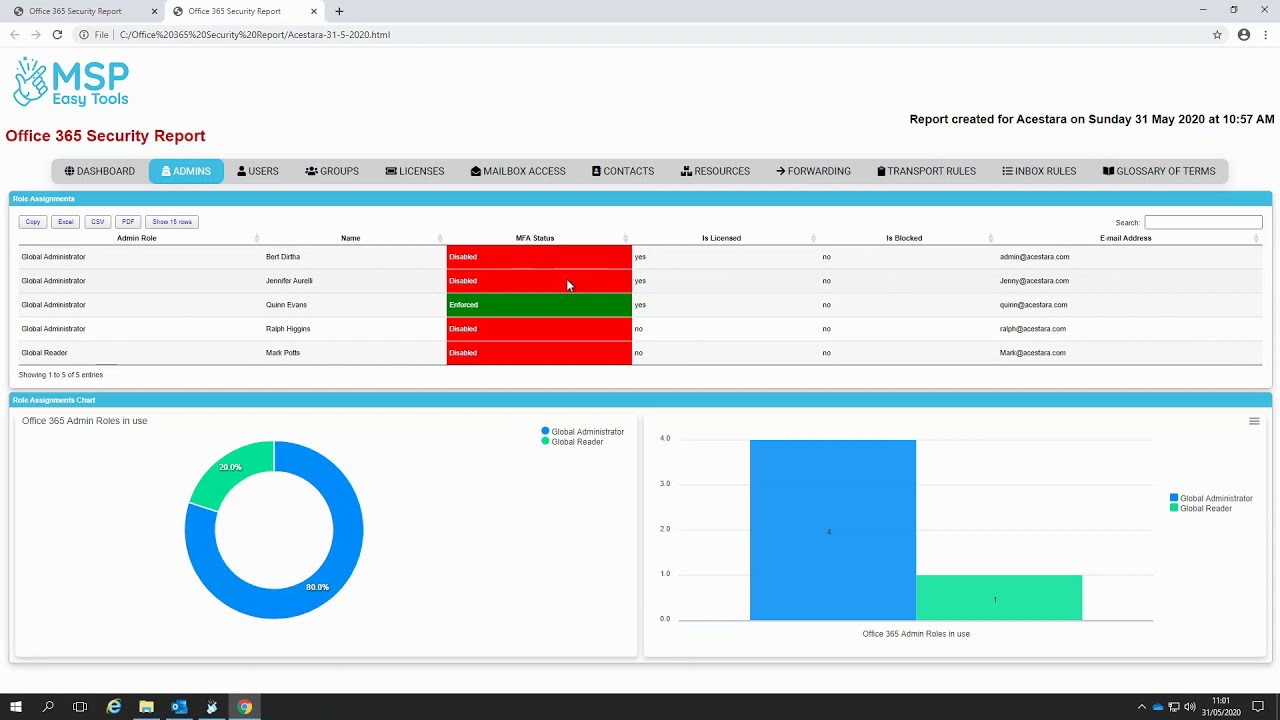Open the Chrome three-dot menu
Viewport: 1280px width, 720px height.
(1266, 34)
